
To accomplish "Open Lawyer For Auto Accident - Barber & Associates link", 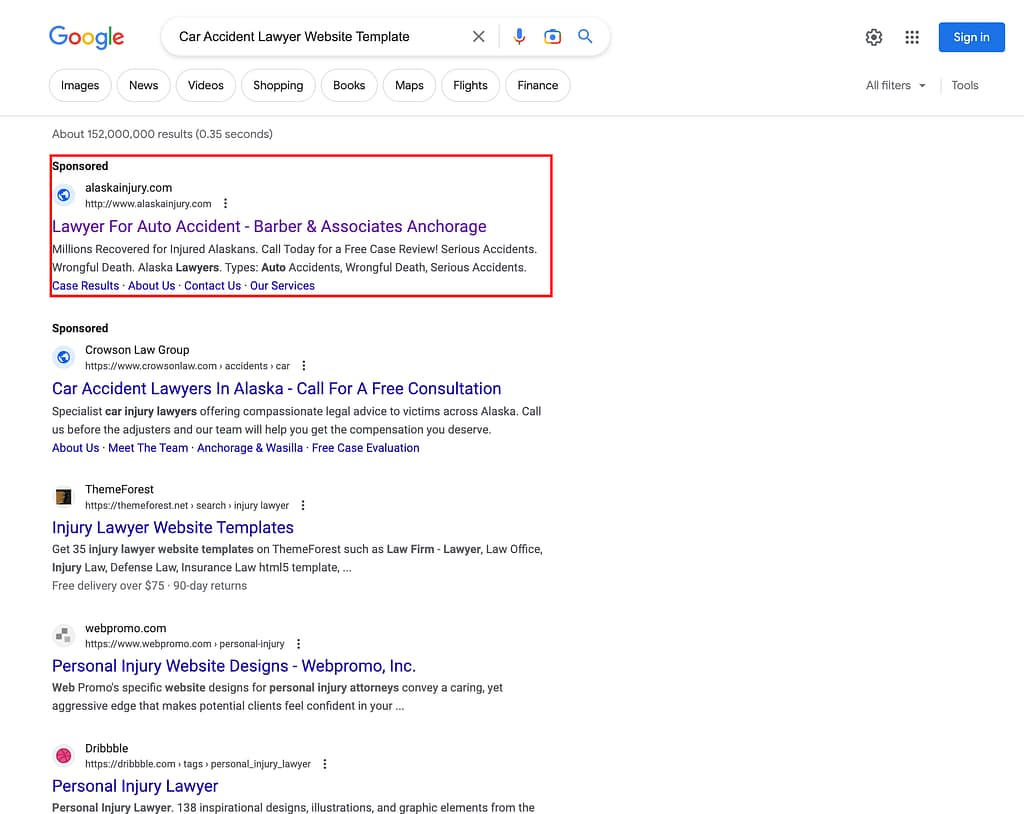I will [269, 226].
